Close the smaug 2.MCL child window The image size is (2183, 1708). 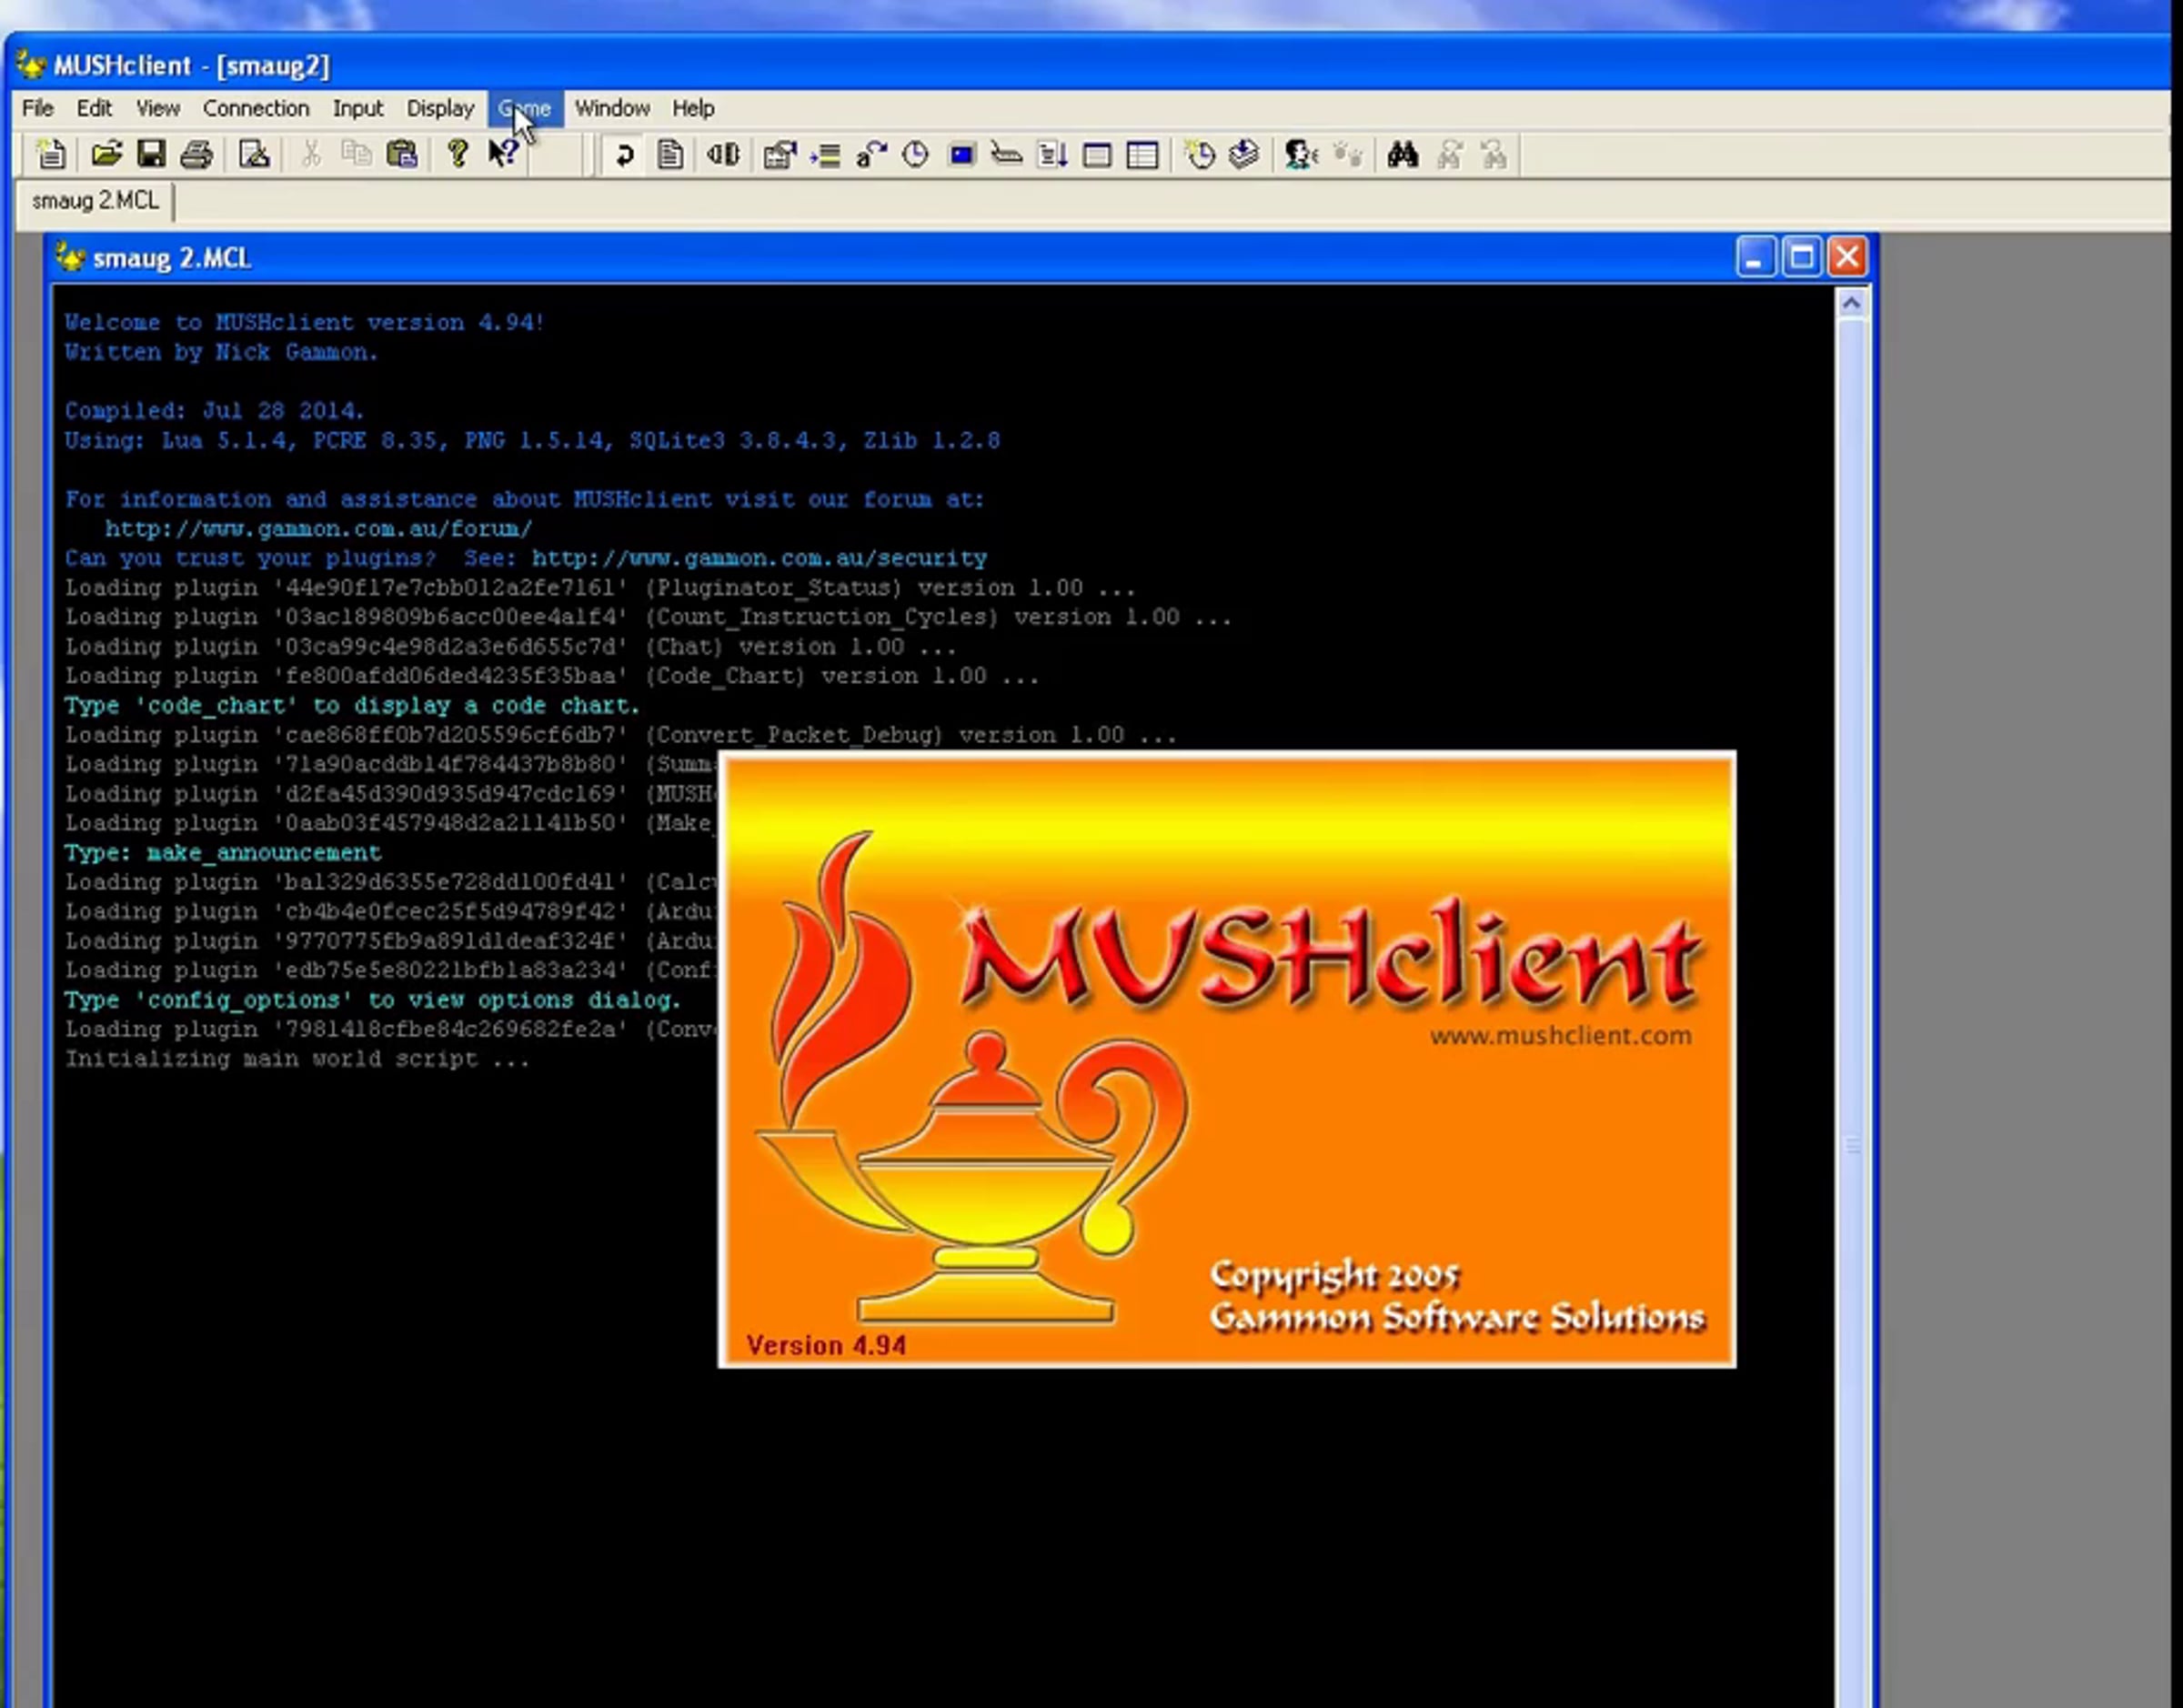click(x=1846, y=258)
